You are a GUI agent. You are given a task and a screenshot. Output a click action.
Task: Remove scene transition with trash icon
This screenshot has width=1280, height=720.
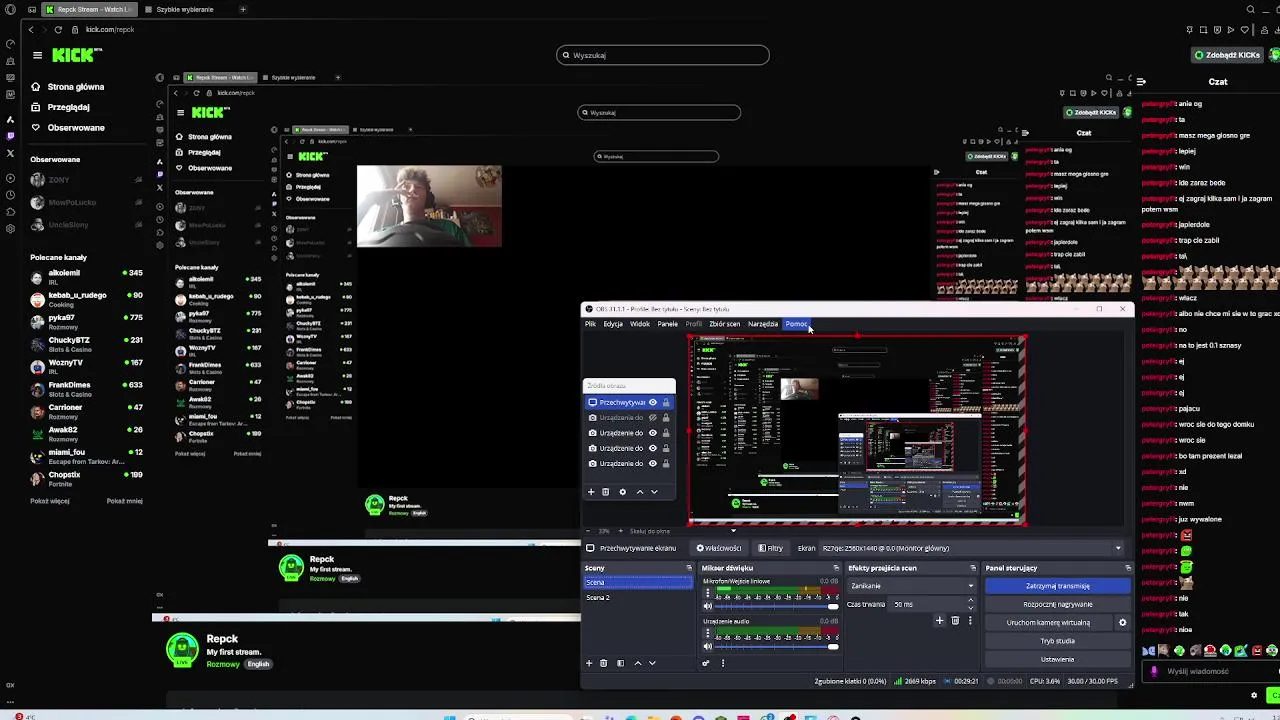coord(955,621)
